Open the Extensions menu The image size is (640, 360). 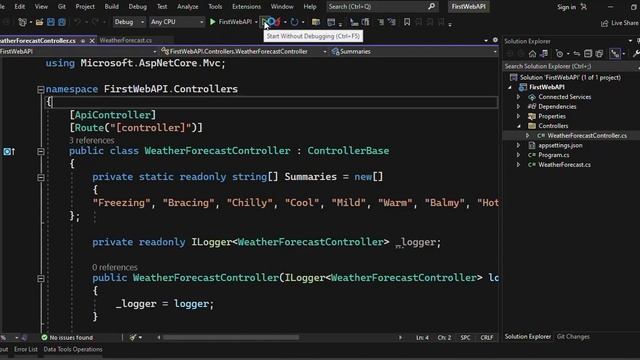coord(246,7)
